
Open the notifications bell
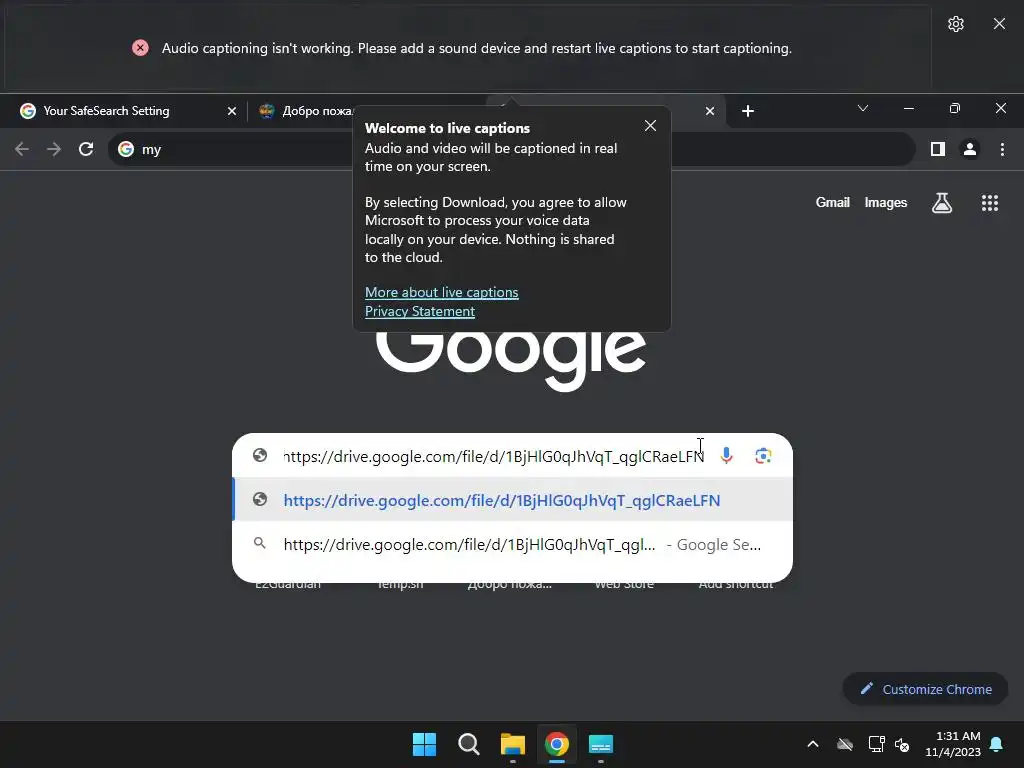[997, 744]
